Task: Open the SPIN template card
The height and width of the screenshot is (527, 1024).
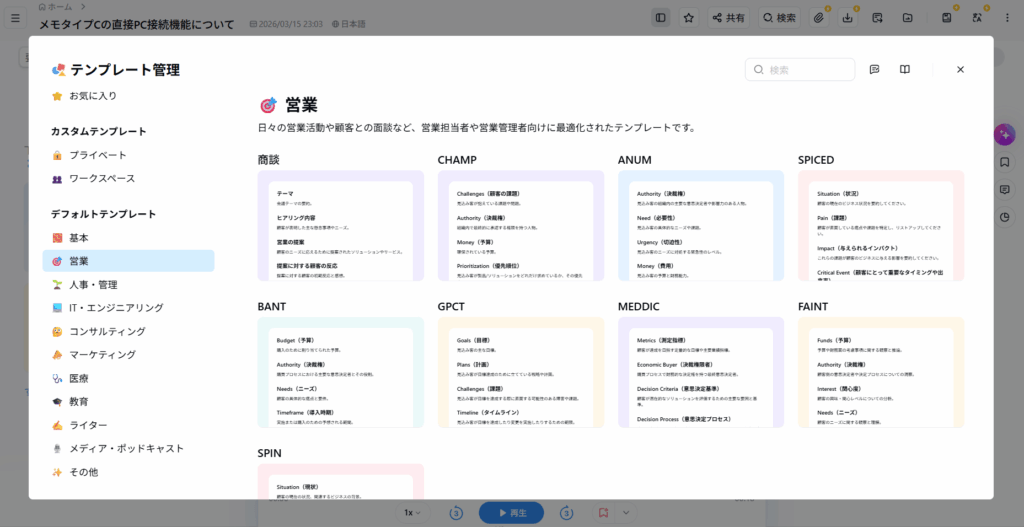Action: point(341,481)
